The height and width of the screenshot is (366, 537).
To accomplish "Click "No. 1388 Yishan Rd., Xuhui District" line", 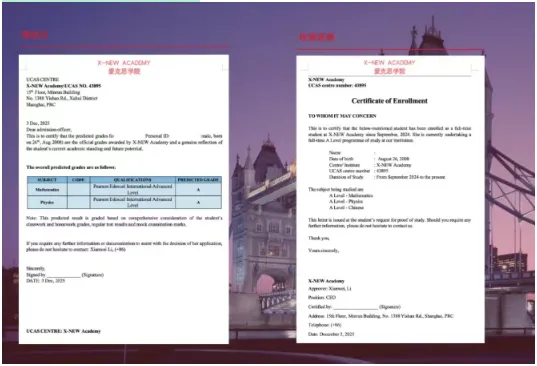I will pyautogui.click(x=62, y=98).
